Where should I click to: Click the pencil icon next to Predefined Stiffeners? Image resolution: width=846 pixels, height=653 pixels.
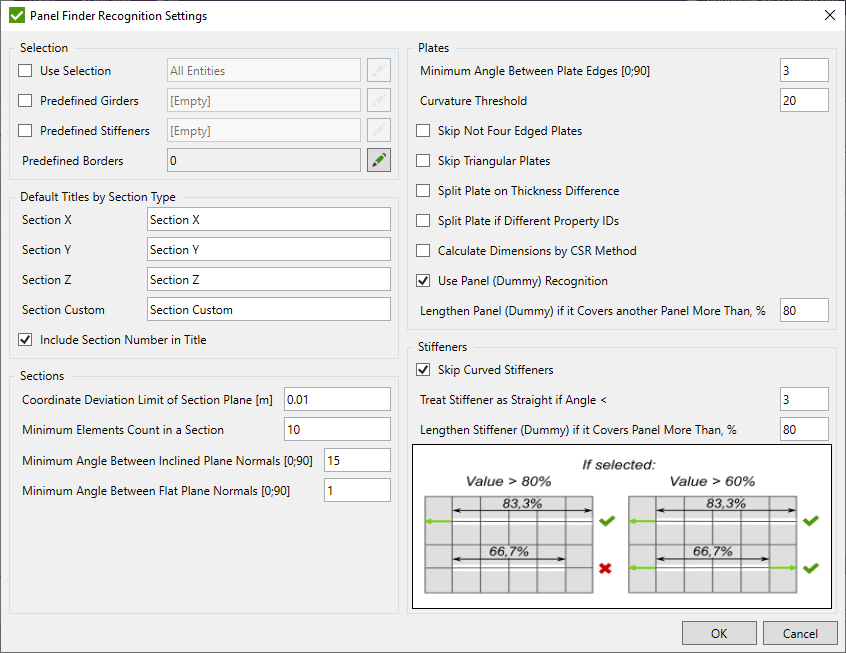click(x=378, y=130)
